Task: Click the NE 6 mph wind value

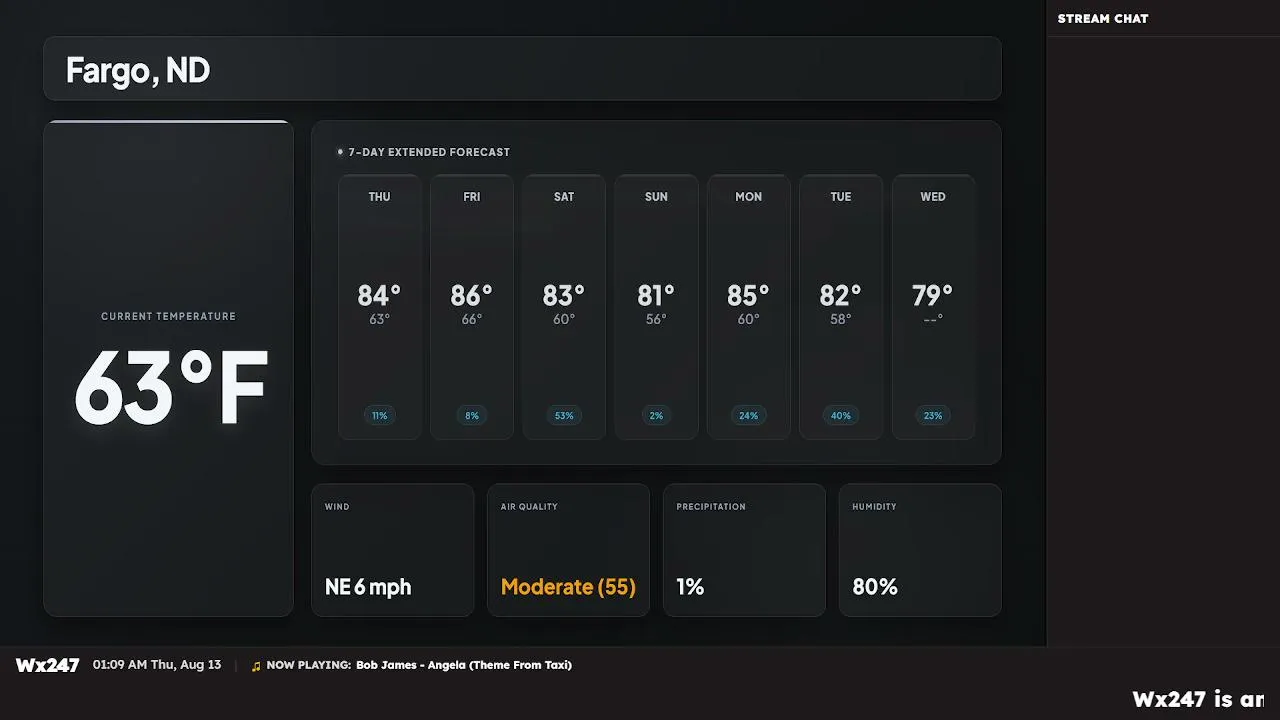Action: (x=368, y=587)
